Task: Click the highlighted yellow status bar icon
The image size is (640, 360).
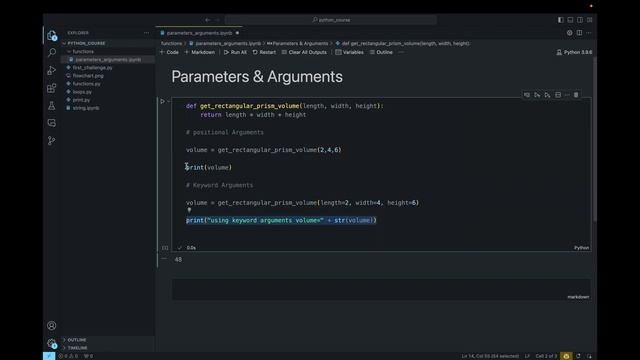Action: pyautogui.click(x=566, y=356)
